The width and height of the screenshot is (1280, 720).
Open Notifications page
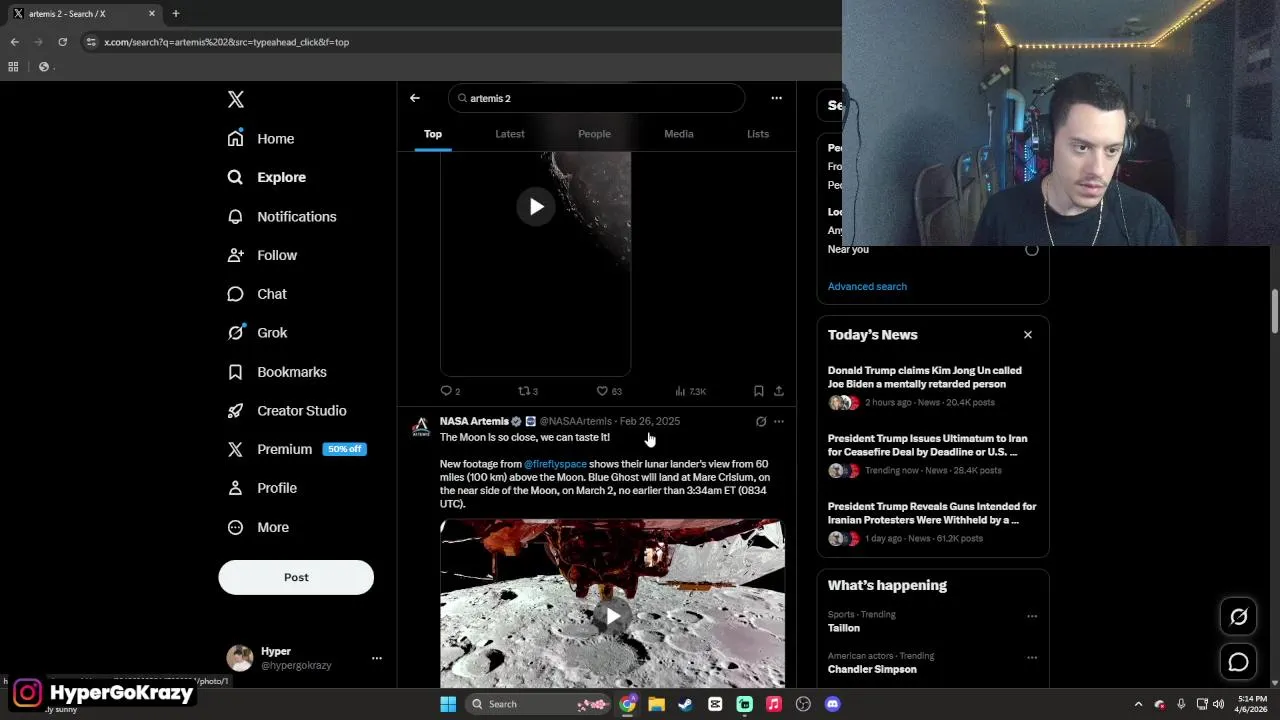click(x=282, y=216)
